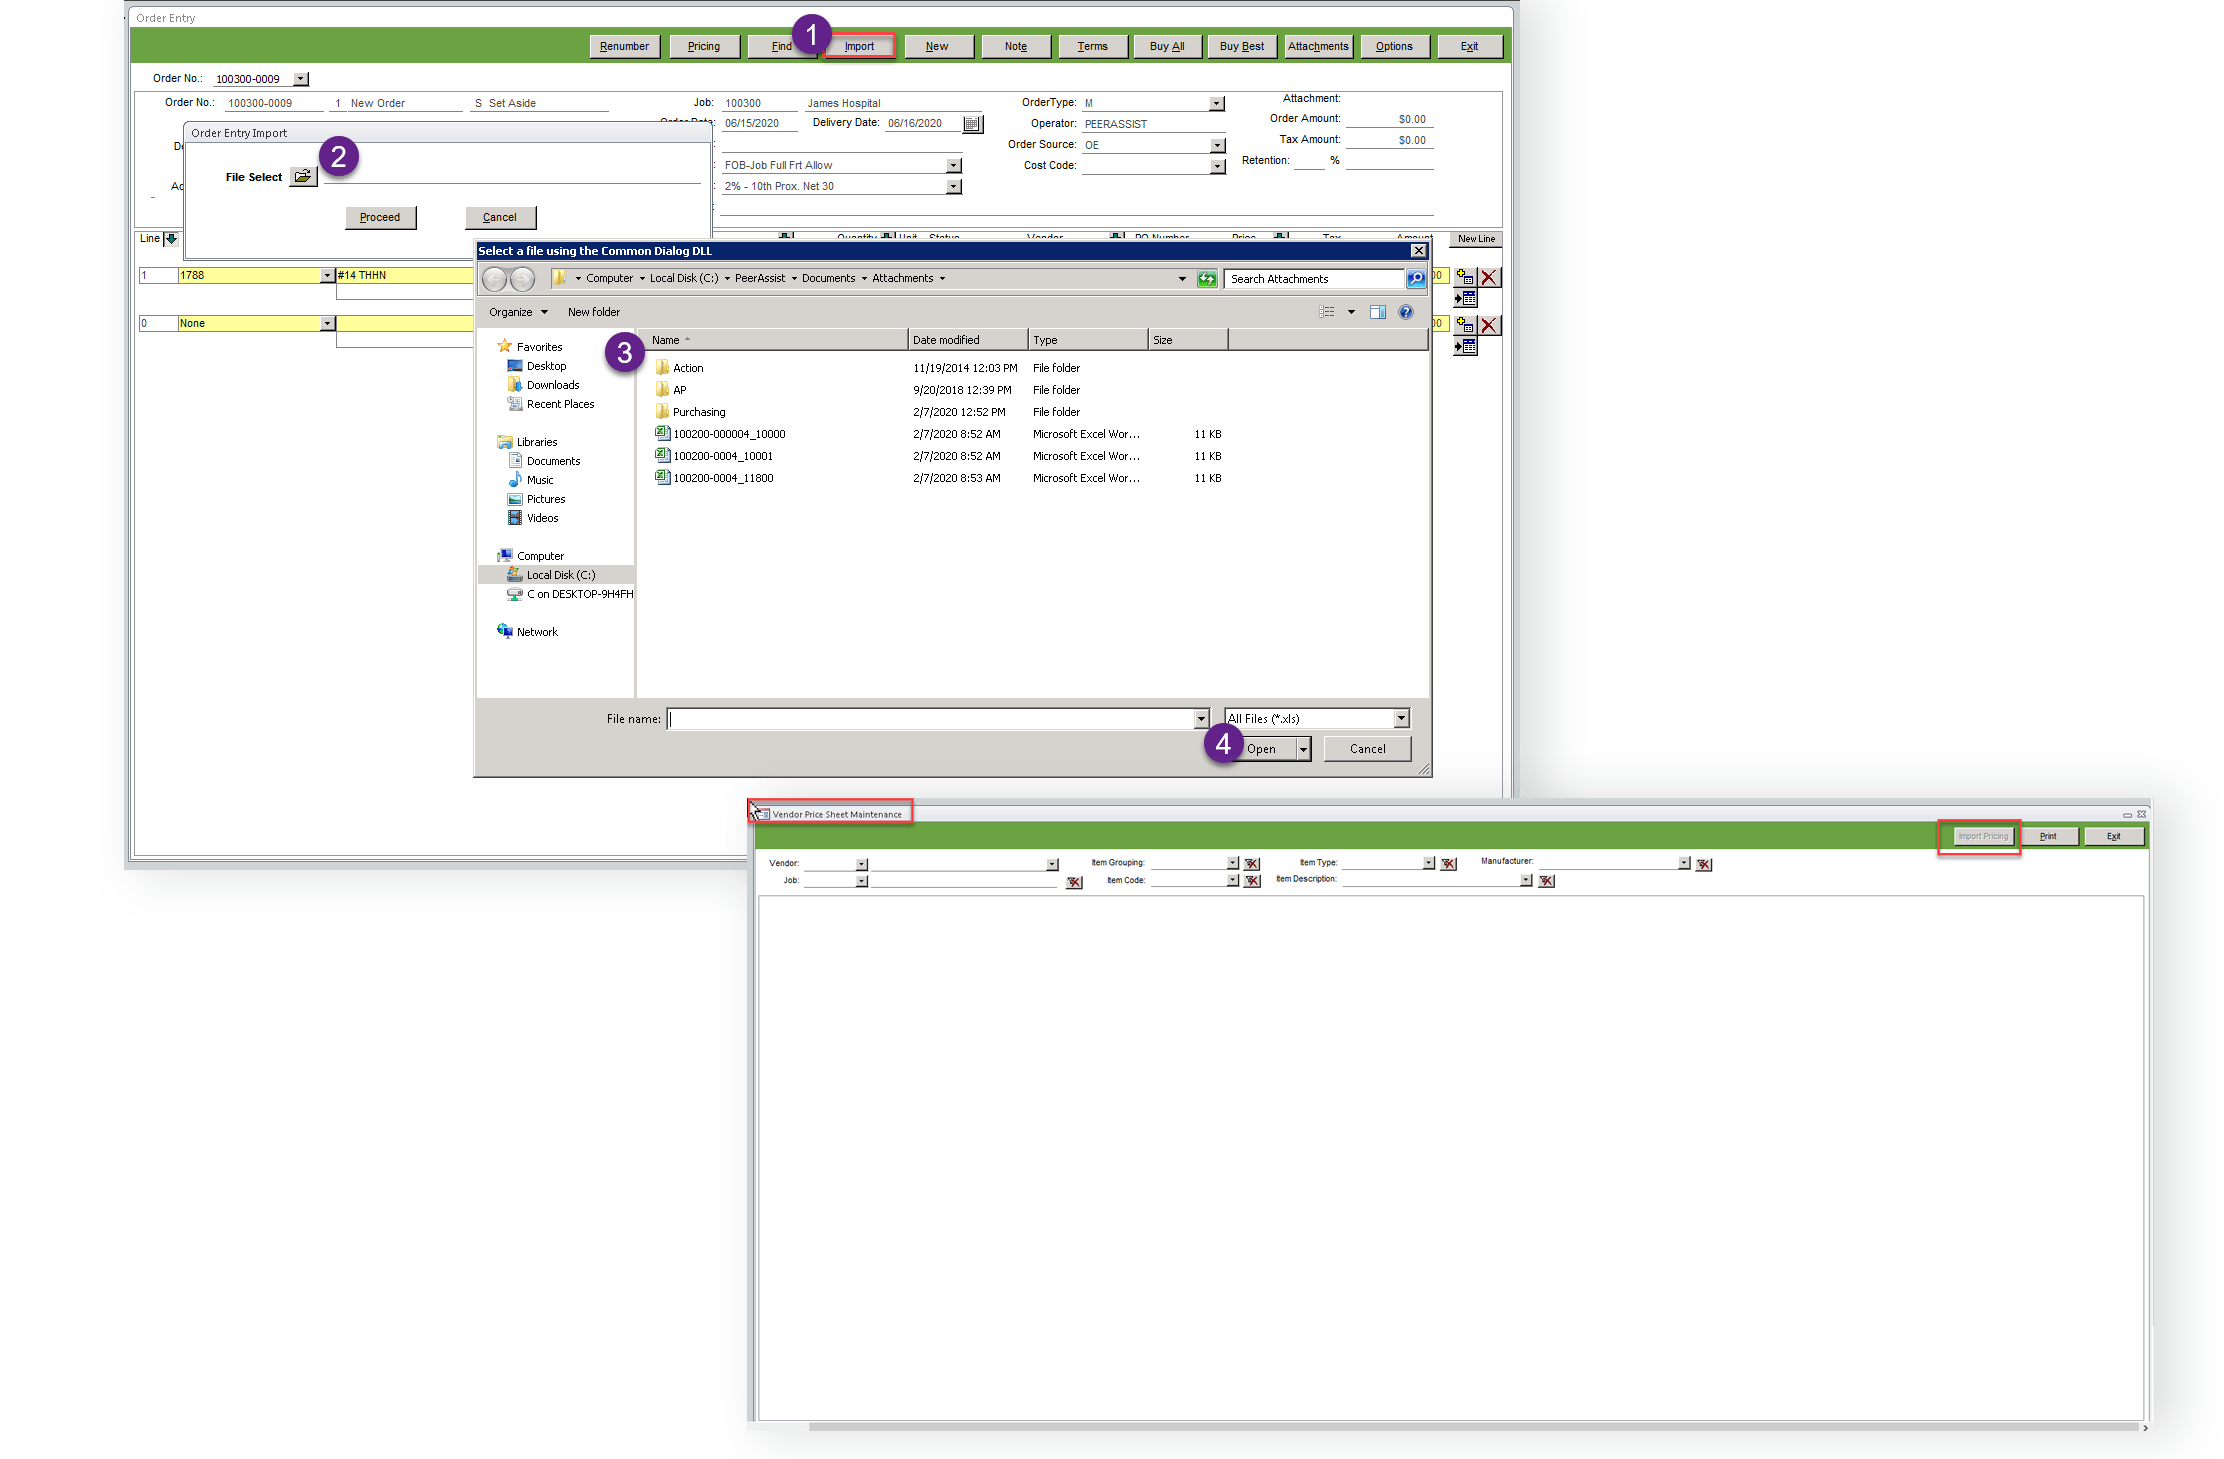Click add-line icon on the 1788 row
2224x1459 pixels.
point(1465,277)
